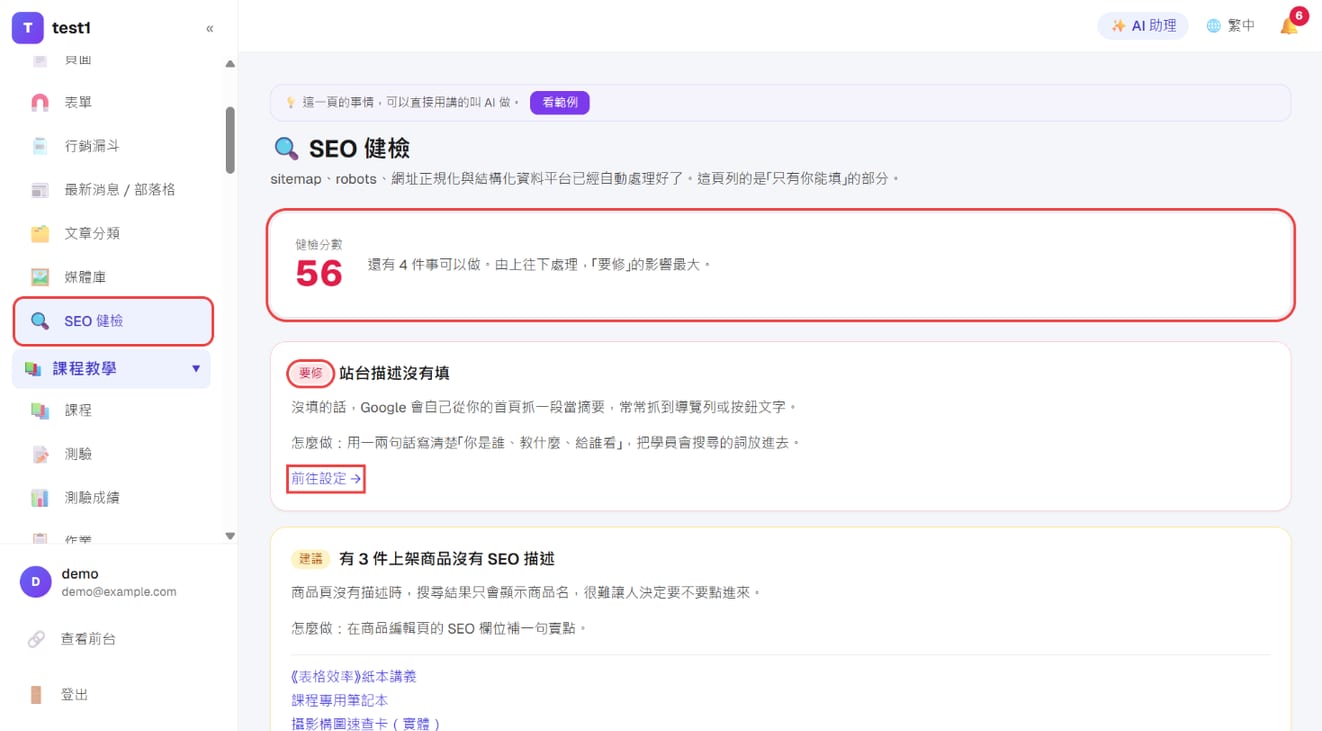Click the 查看前台 link icon
1322x731 pixels.
36,639
